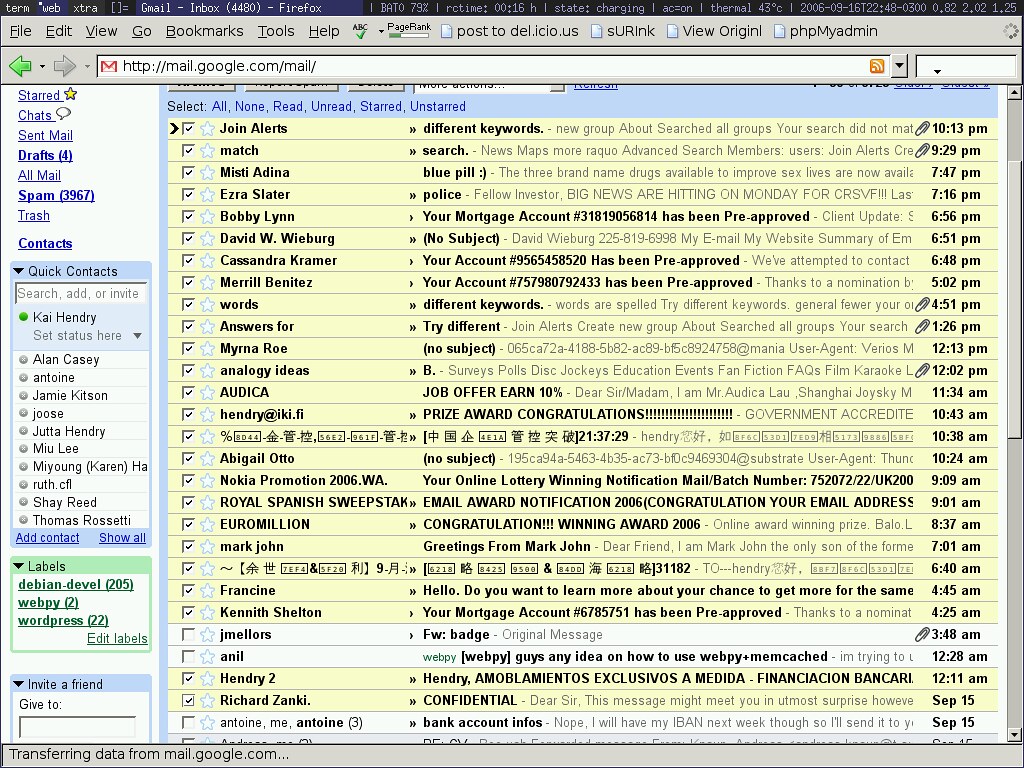This screenshot has height=768, width=1024.
Task: Click attachment paperclip on Join Alerts row
Action: pyautogui.click(x=922, y=129)
